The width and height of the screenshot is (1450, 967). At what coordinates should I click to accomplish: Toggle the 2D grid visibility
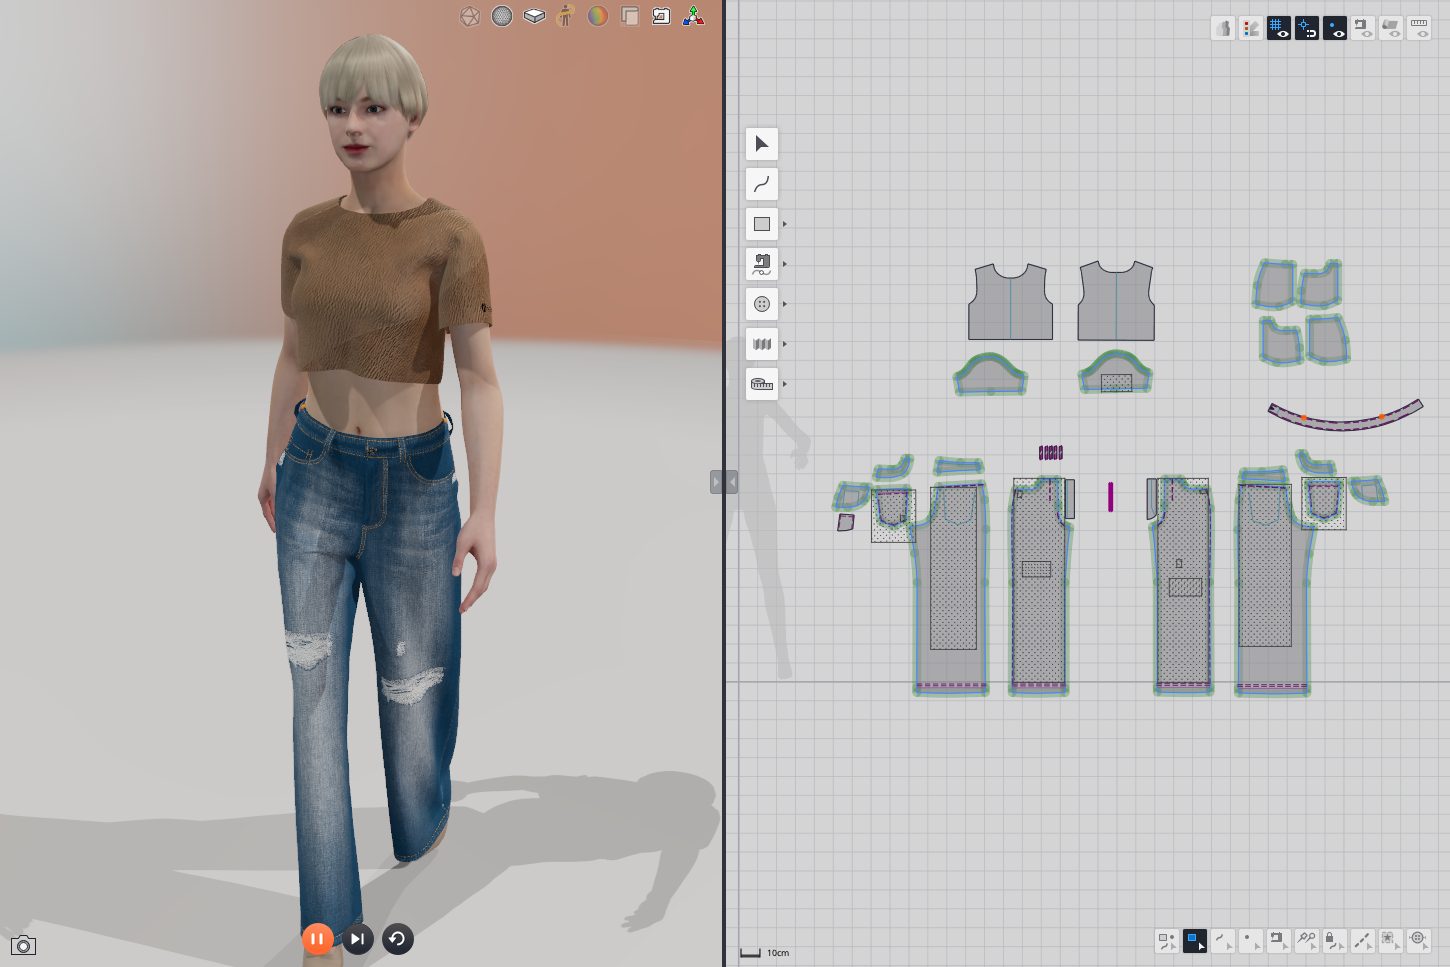pyautogui.click(x=1278, y=28)
